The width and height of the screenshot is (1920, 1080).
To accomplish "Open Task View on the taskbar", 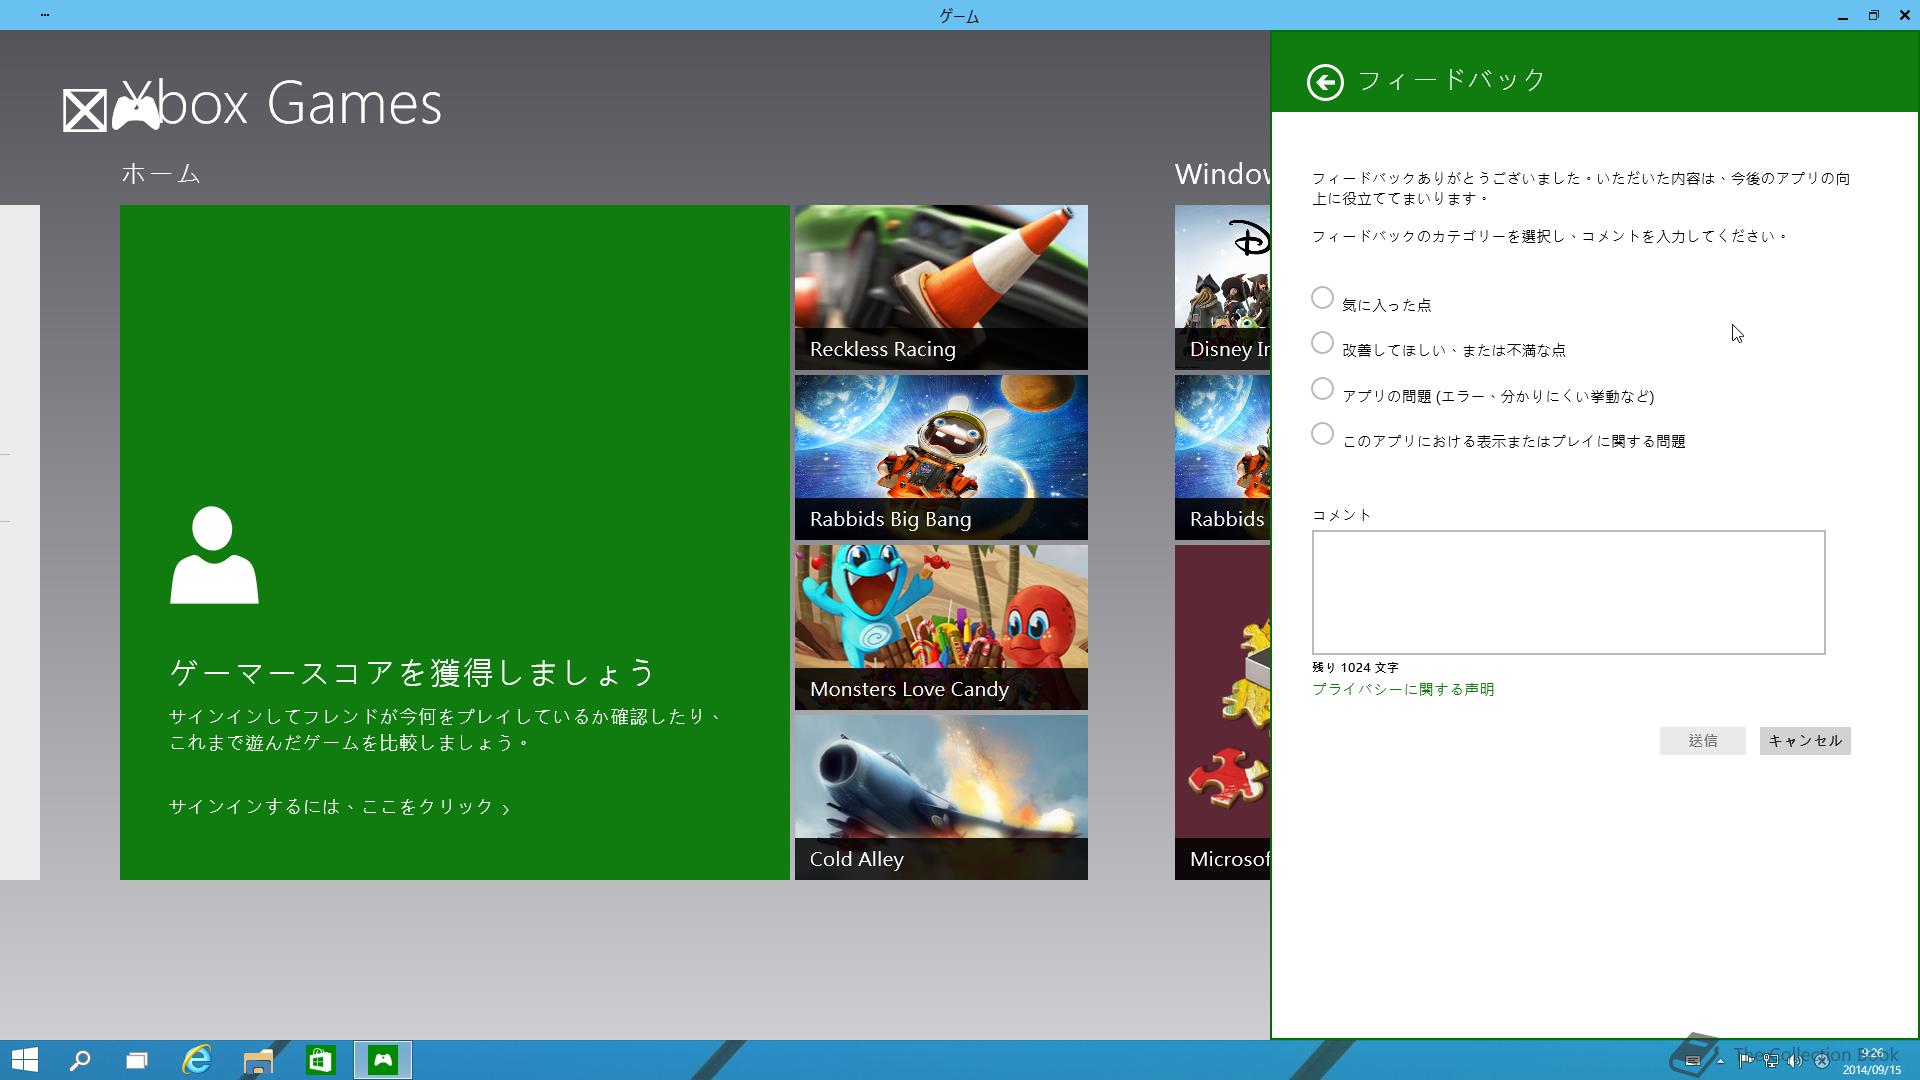I will [137, 1060].
